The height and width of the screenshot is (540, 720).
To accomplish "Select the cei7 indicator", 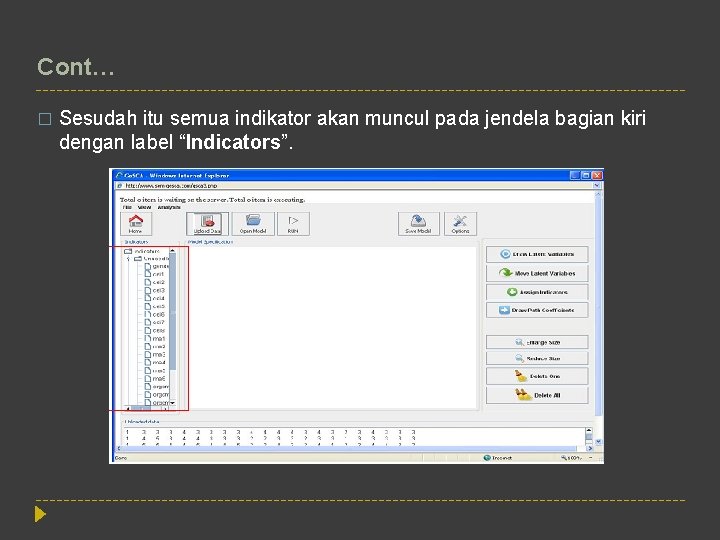I will coord(154,322).
